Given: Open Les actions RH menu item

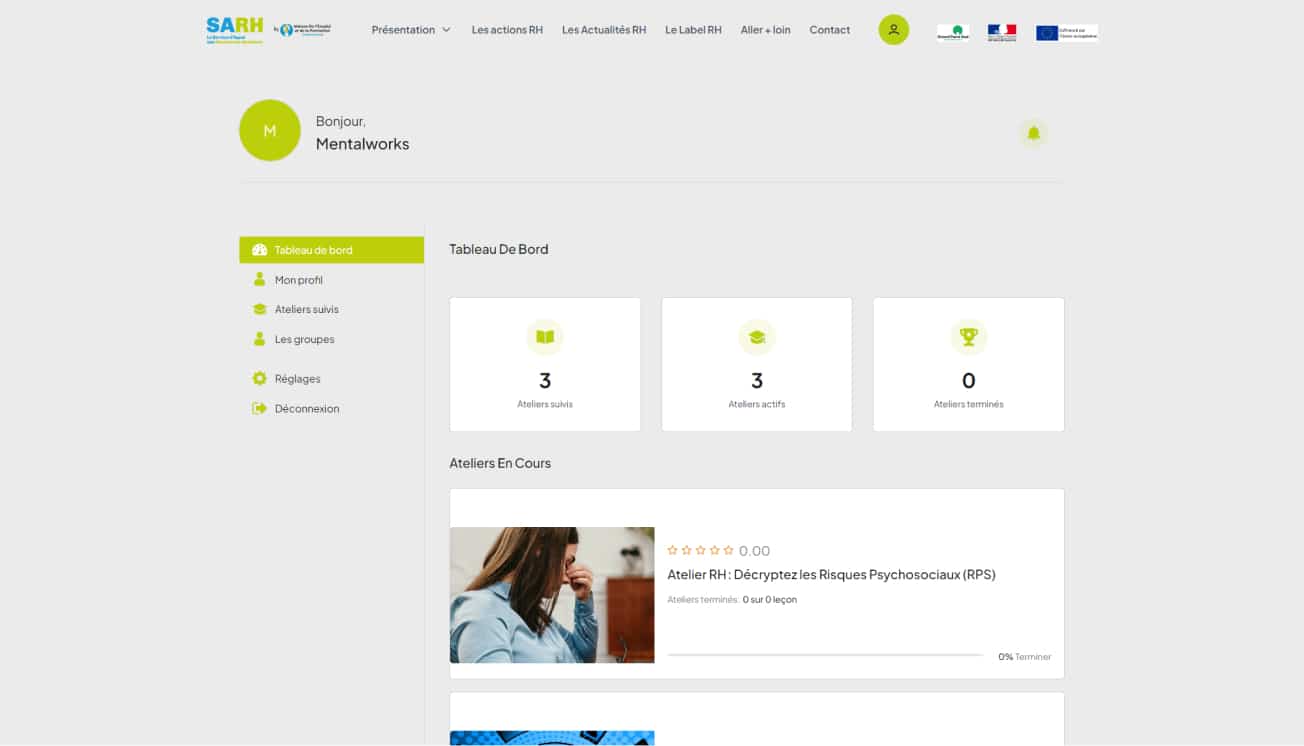Looking at the screenshot, I should 507,30.
